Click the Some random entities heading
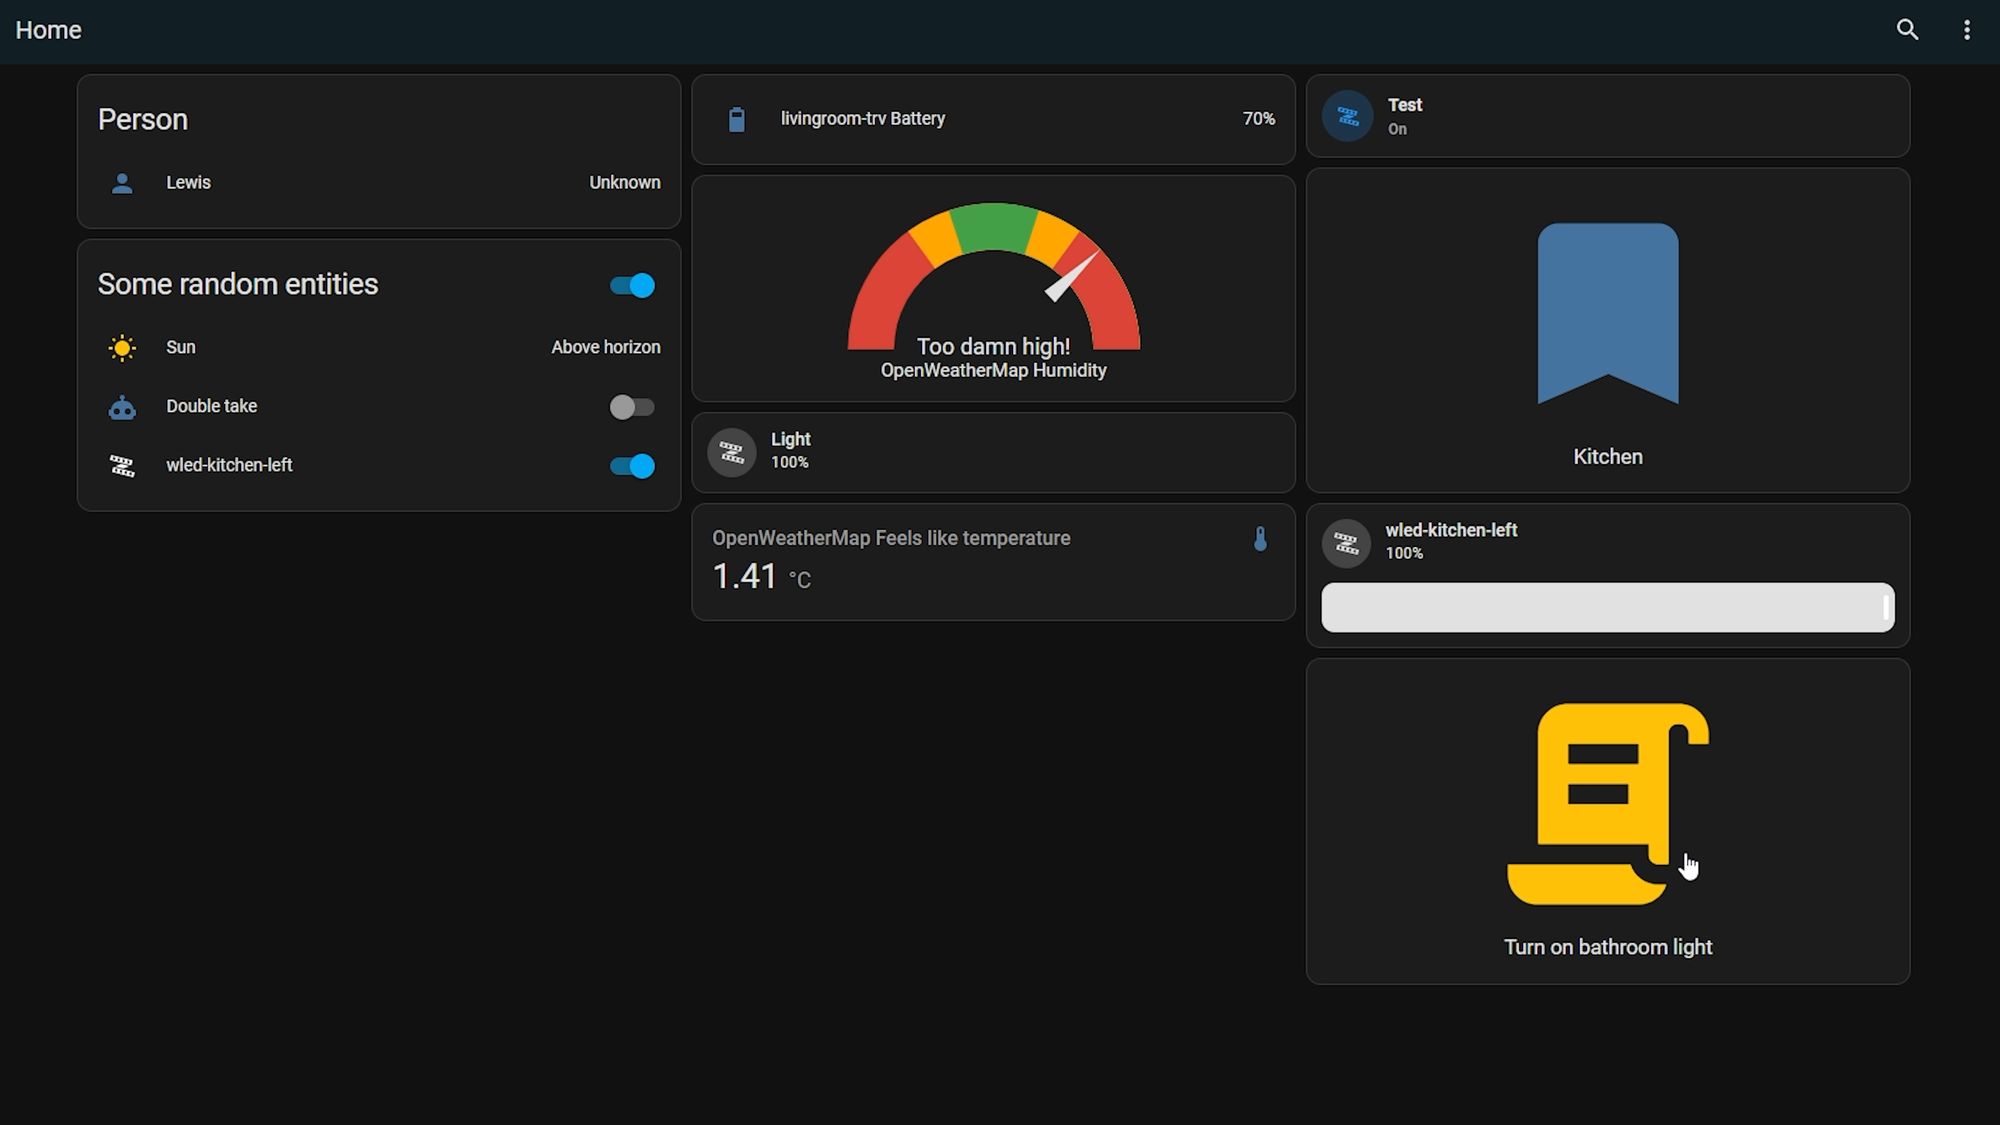The height and width of the screenshot is (1125, 2000). 238,284
